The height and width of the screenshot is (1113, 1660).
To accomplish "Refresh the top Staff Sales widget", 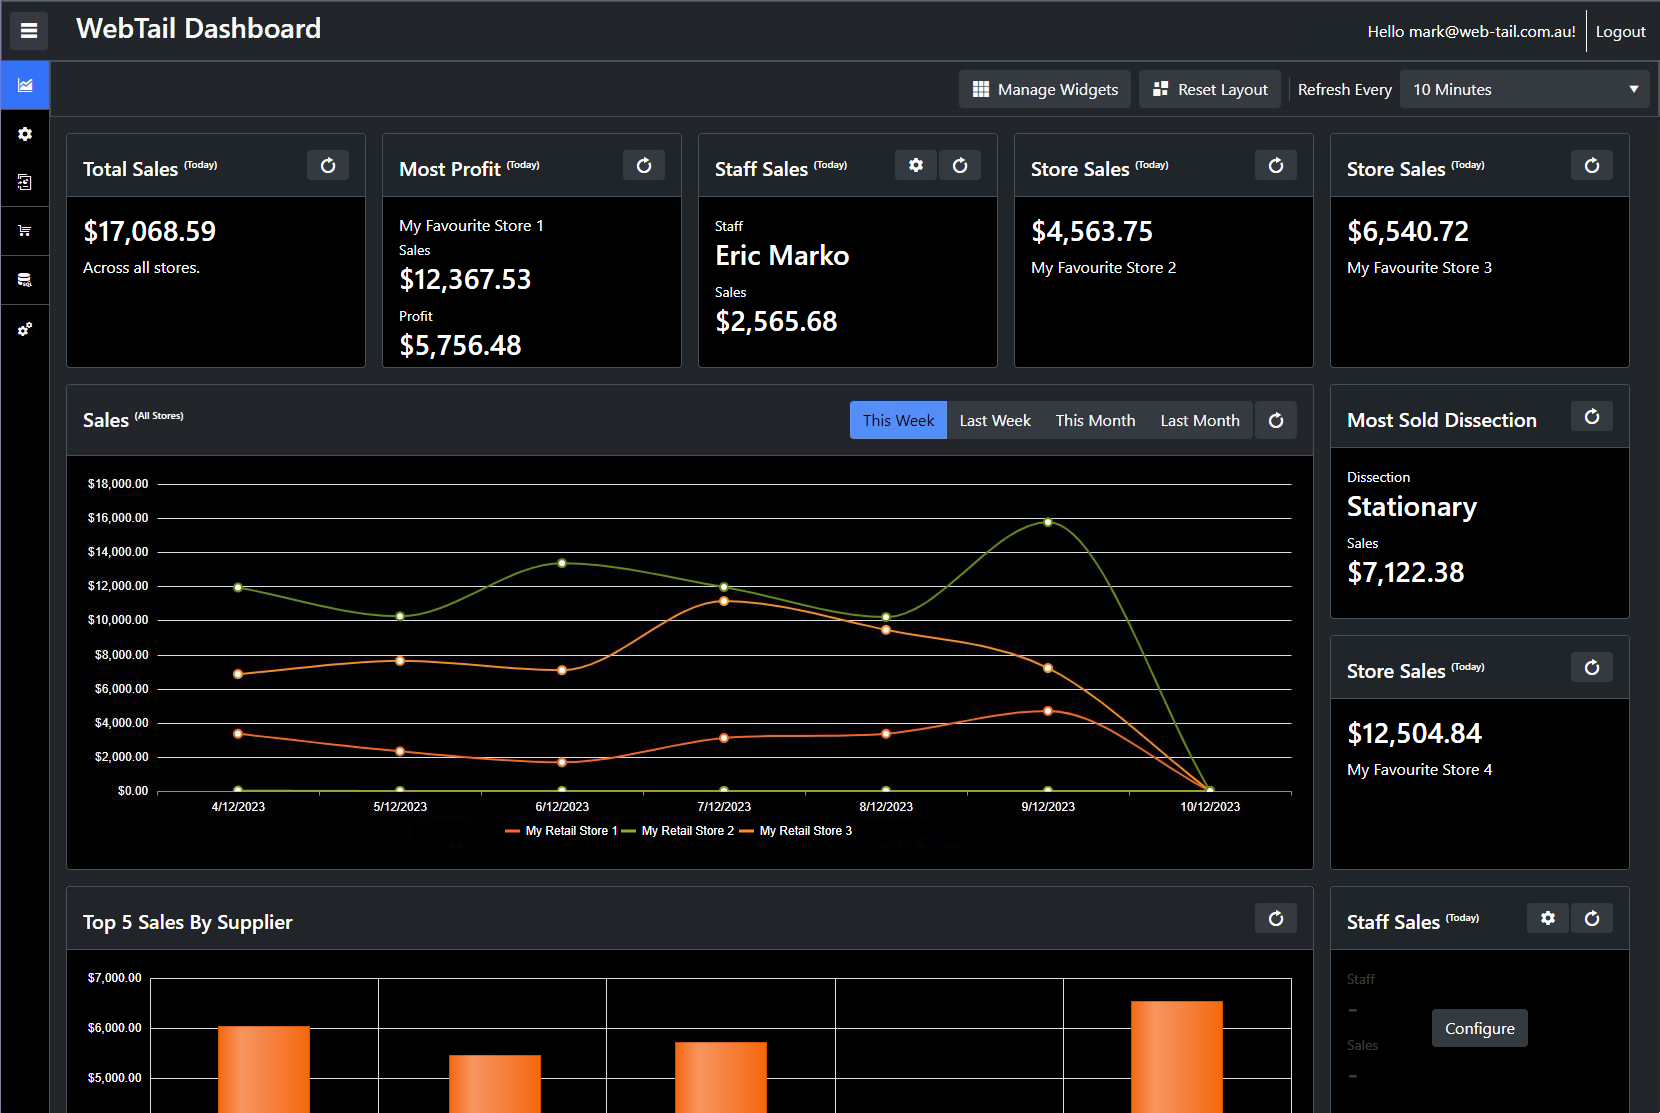I will (960, 166).
